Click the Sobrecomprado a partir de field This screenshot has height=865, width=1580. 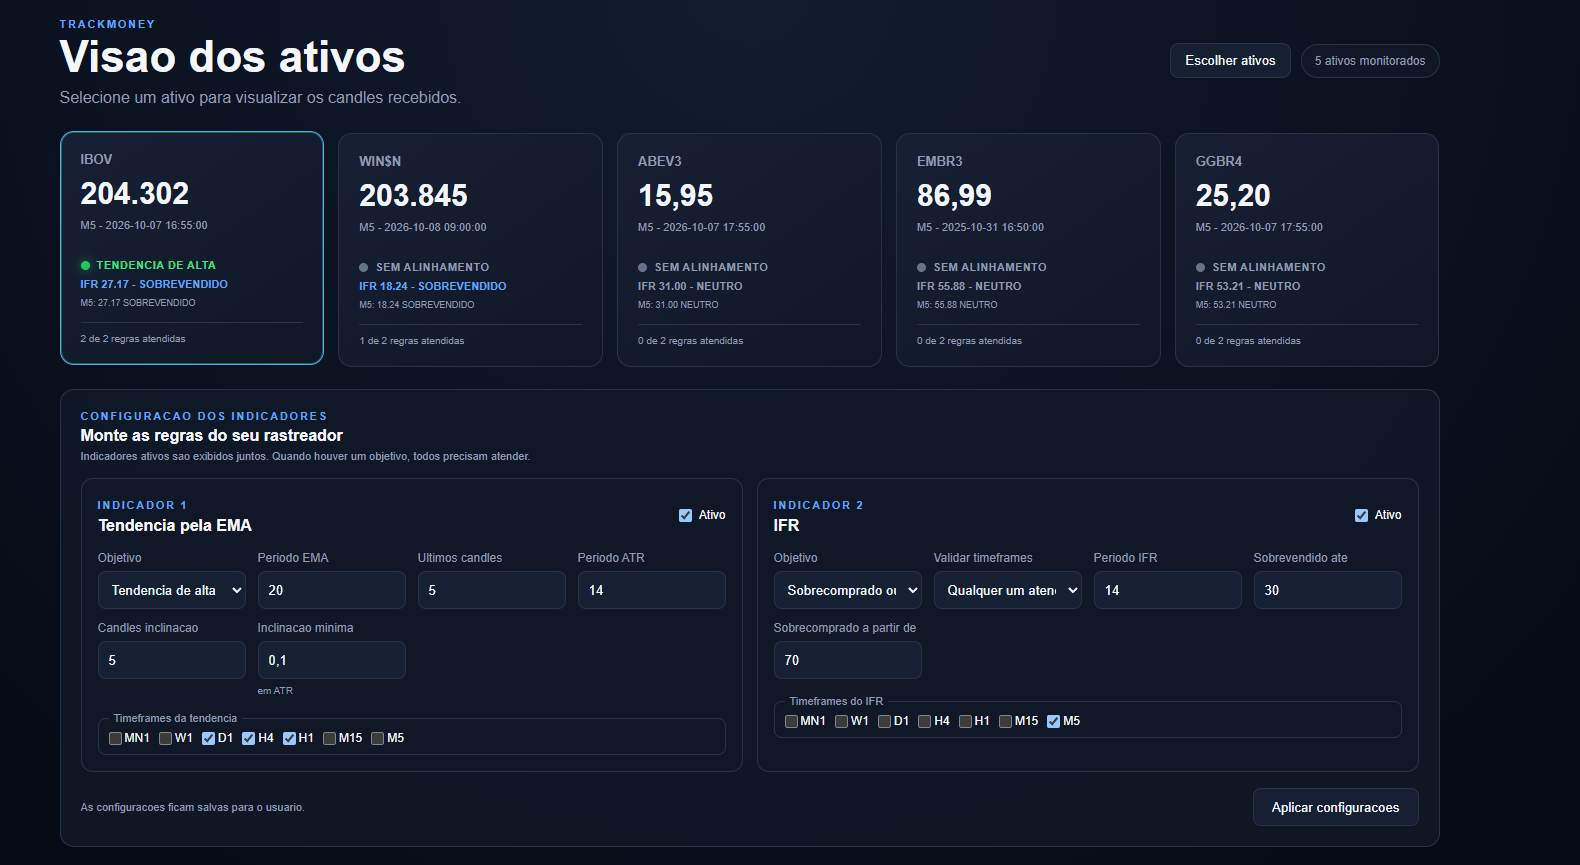click(x=848, y=660)
